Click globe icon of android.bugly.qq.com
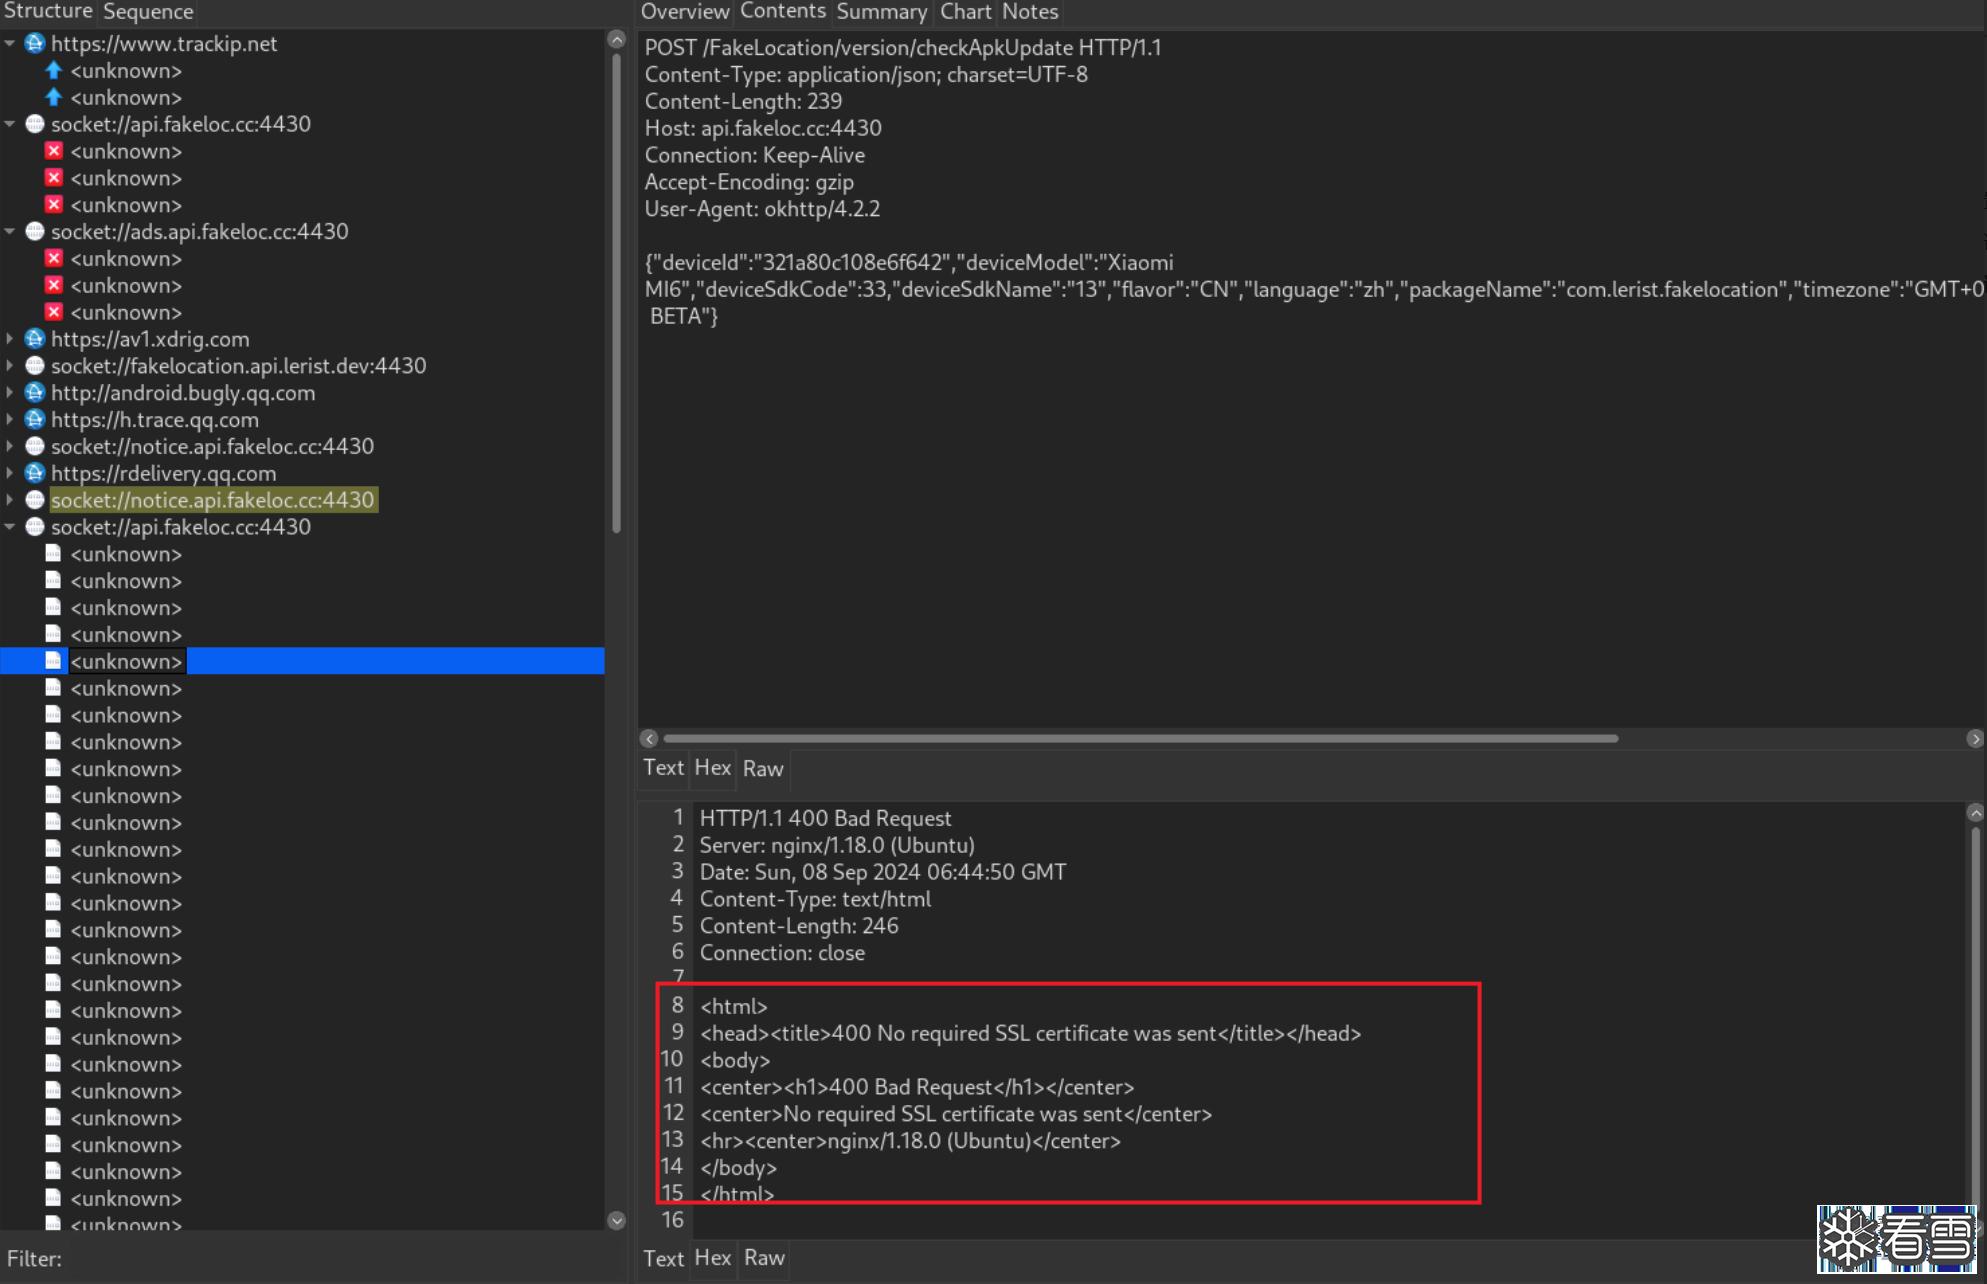This screenshot has height=1284, width=1987. [x=35, y=393]
